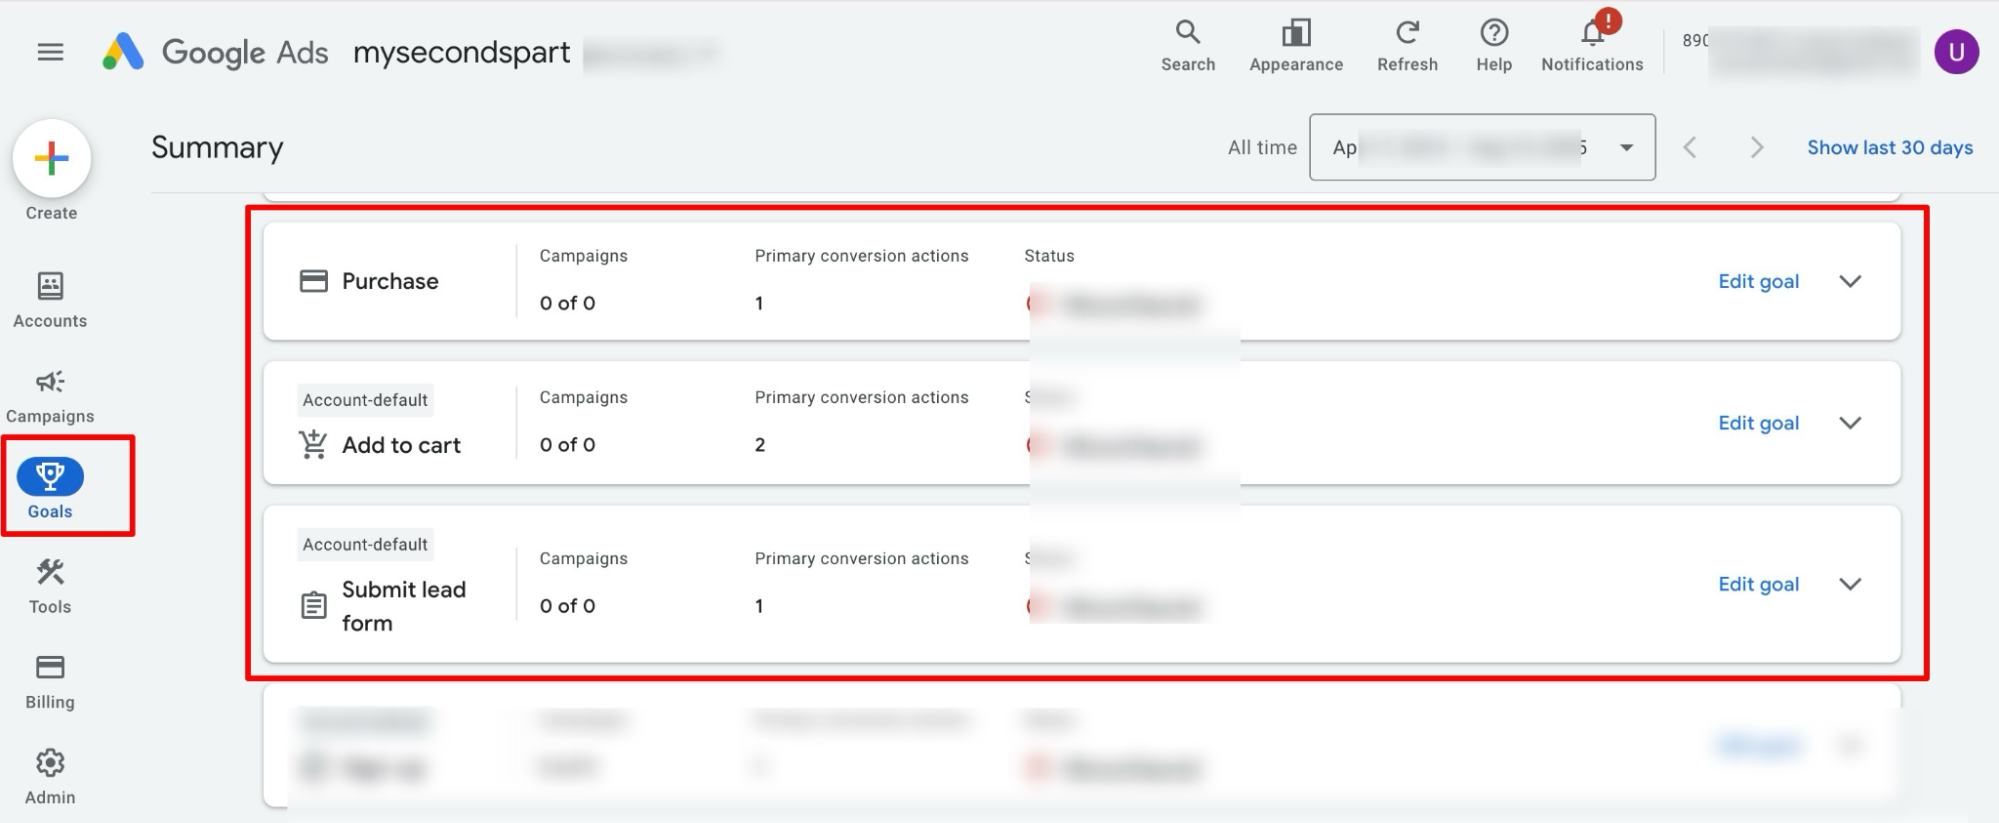Edit the Submit lead form goal

1758,584
